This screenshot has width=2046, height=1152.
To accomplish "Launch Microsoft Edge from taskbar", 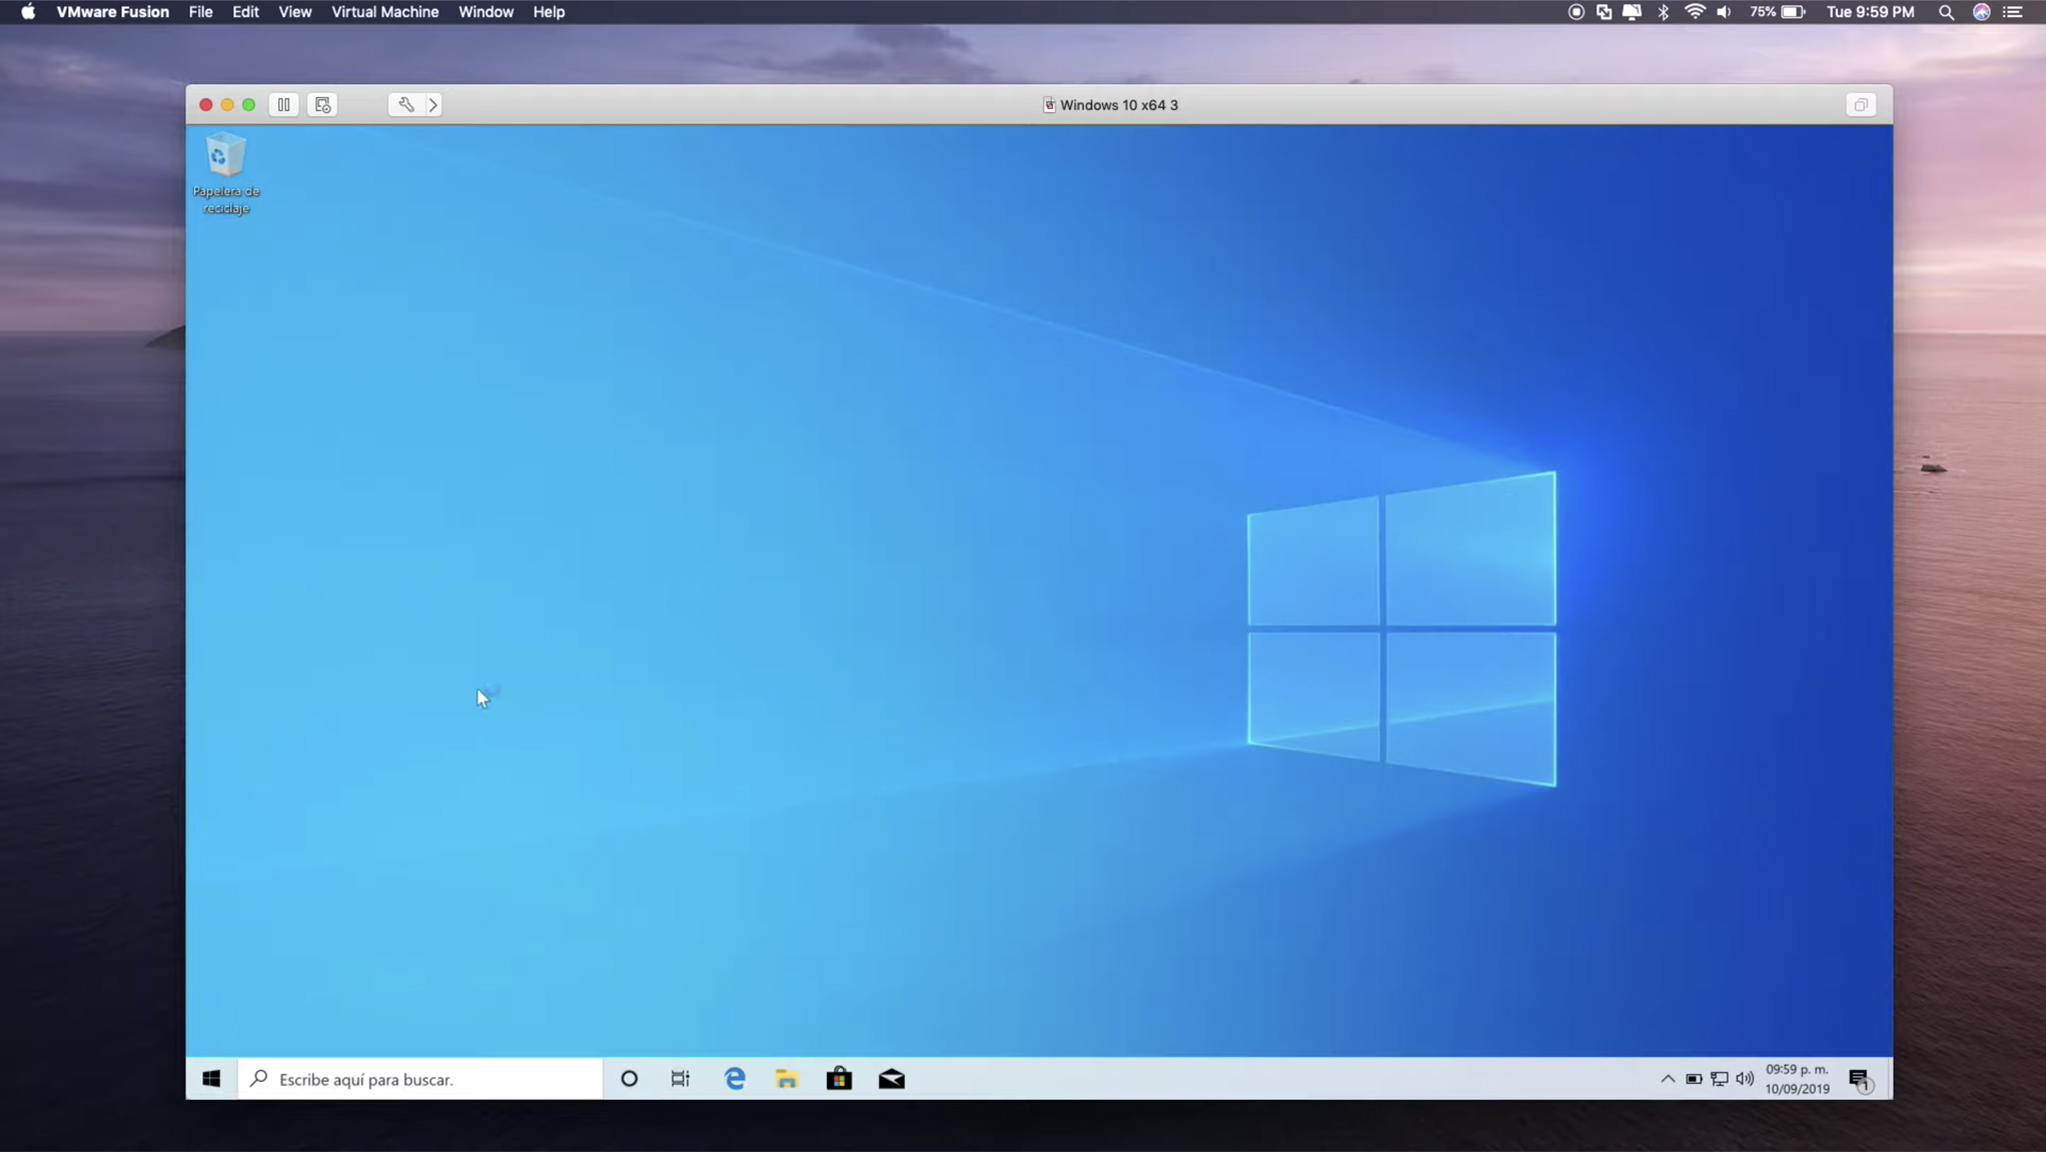I will (x=735, y=1079).
